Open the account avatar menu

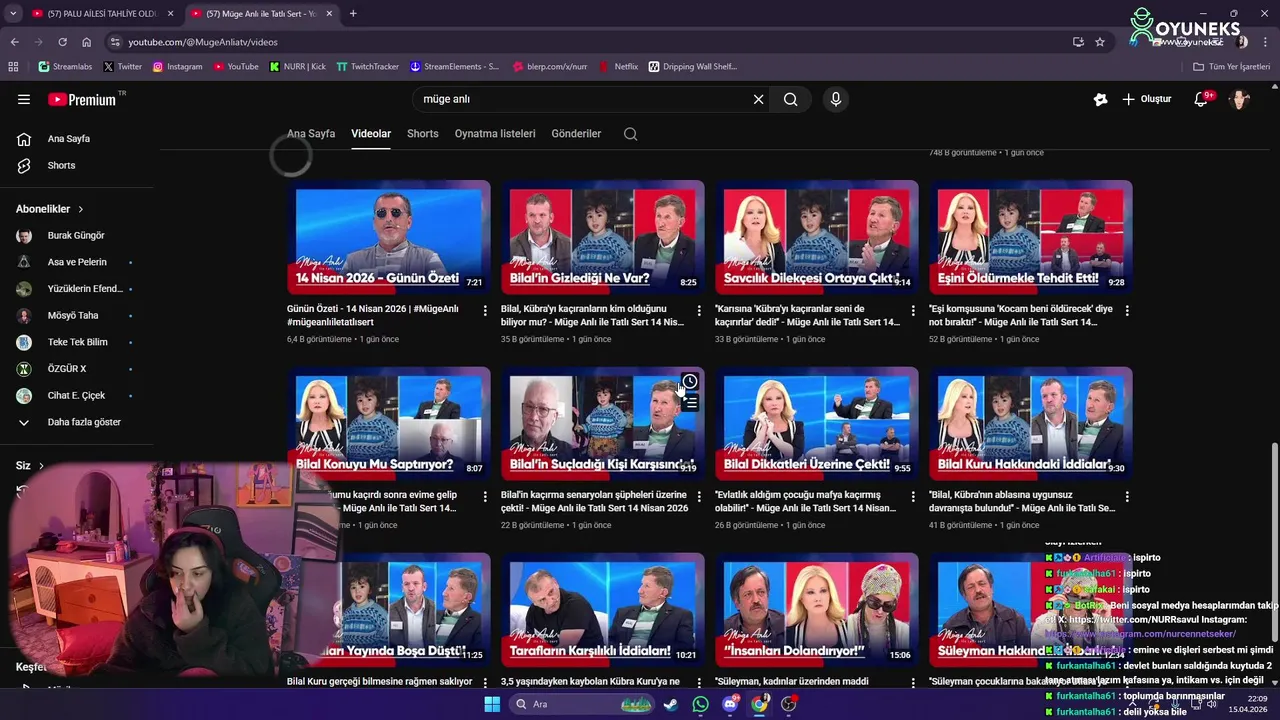1240,99
